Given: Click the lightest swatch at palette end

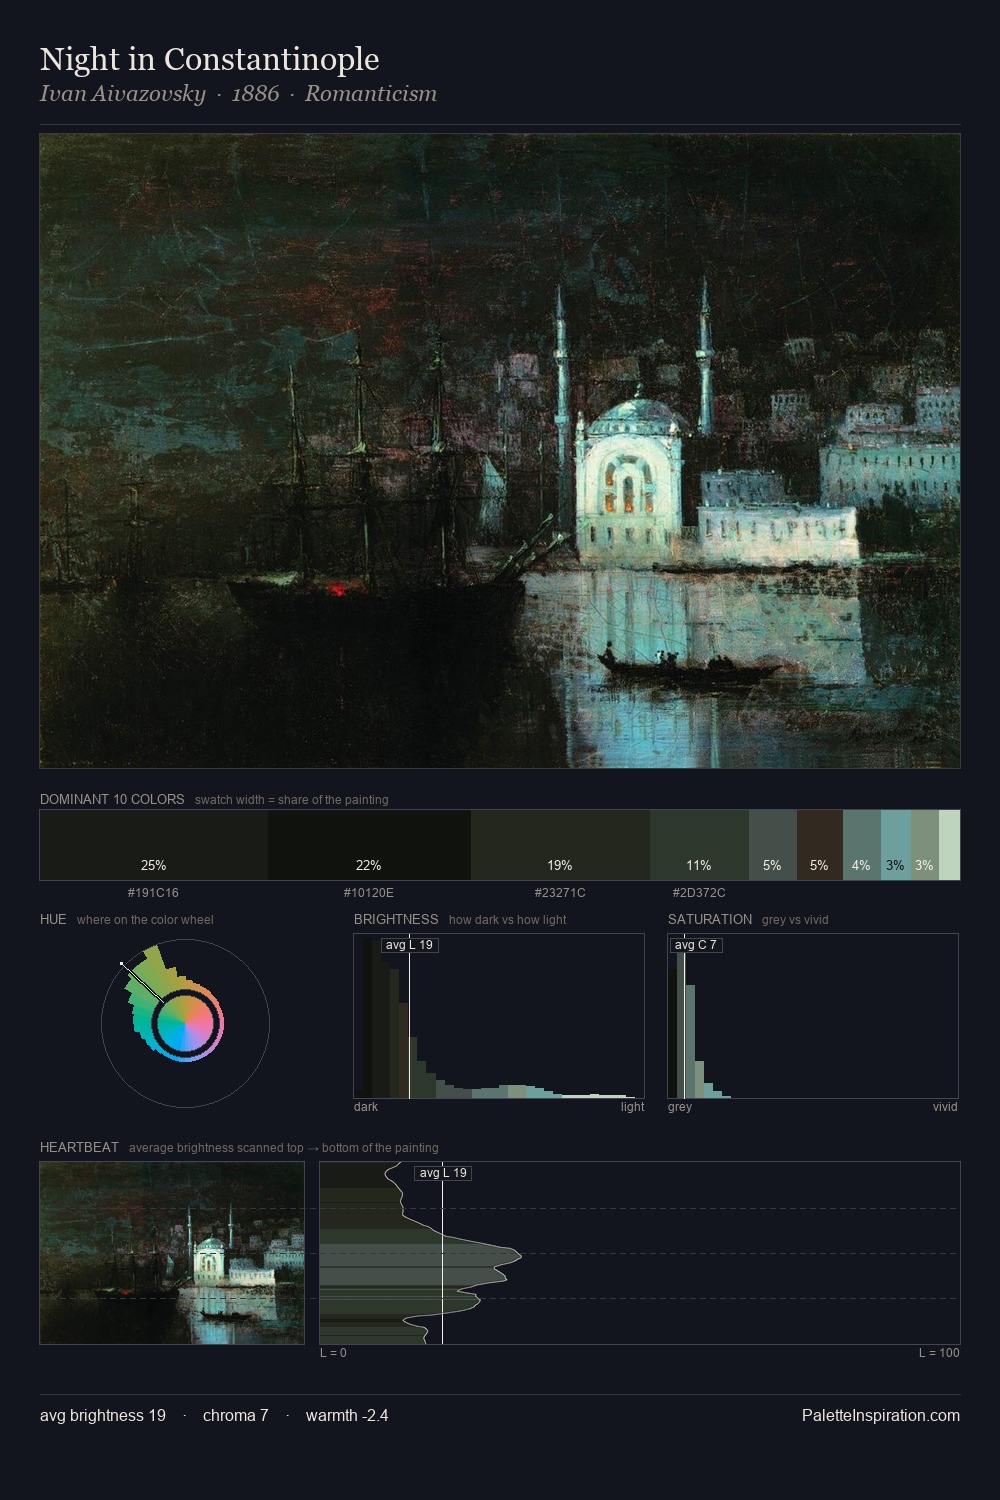Looking at the screenshot, I should point(950,845).
